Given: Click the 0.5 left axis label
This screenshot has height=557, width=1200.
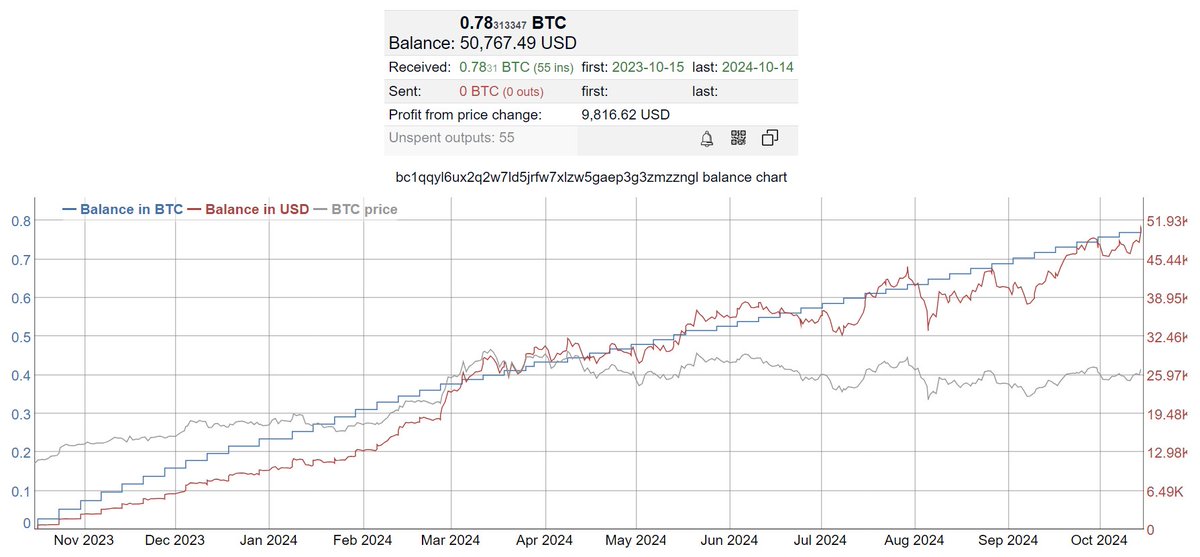Looking at the screenshot, I should pyautogui.click(x=19, y=337).
